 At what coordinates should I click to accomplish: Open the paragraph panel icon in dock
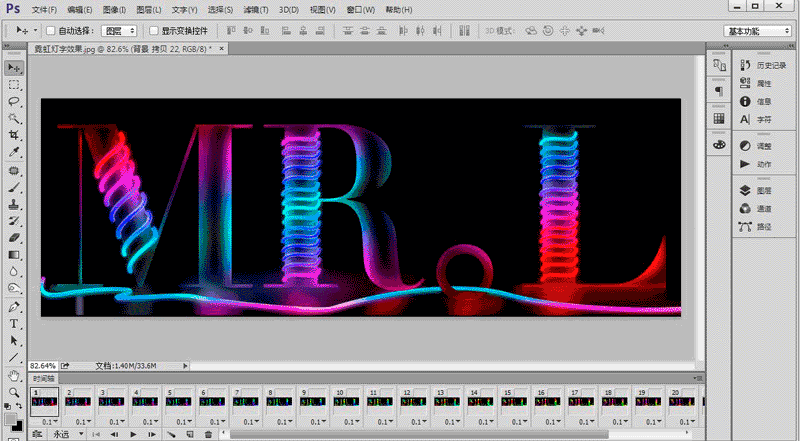pyautogui.click(x=719, y=91)
